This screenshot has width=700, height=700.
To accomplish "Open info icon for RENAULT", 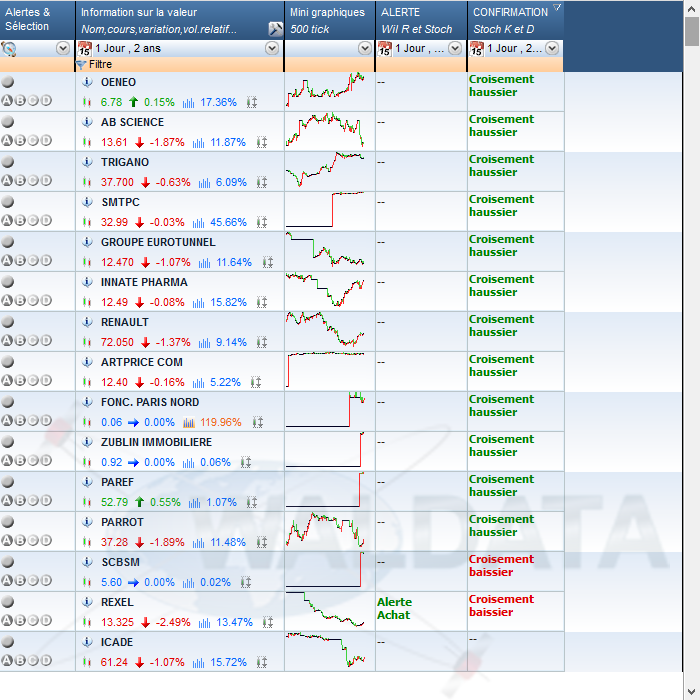I will click(88, 322).
